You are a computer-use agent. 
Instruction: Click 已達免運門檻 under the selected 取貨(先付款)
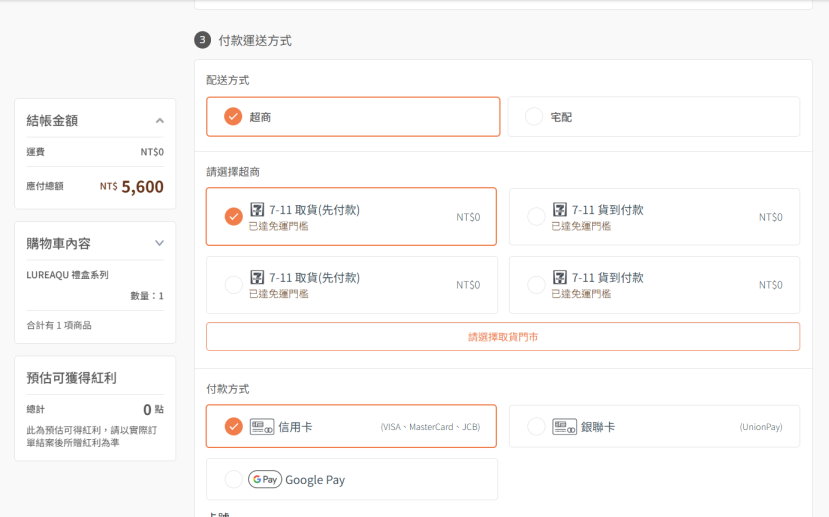coord(279,226)
